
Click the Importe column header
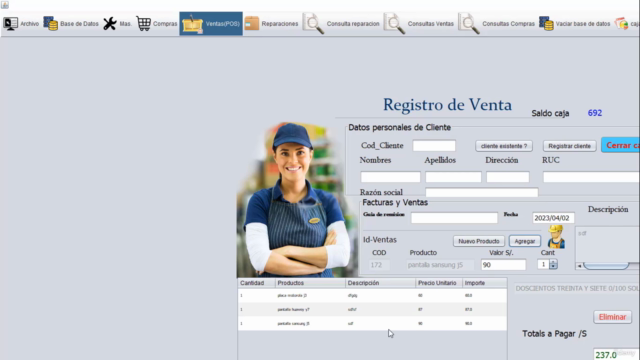[x=484, y=283]
